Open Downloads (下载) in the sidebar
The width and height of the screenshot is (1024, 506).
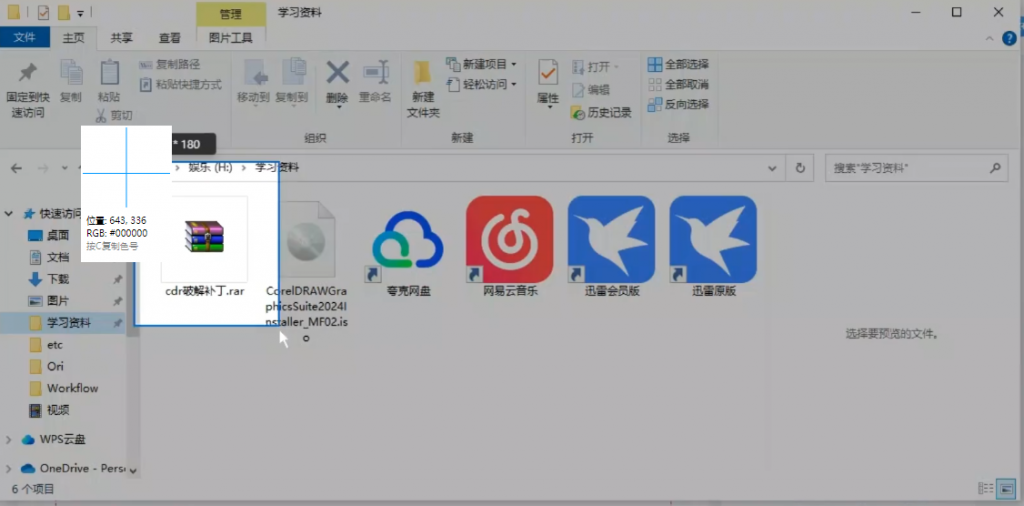coord(49,279)
